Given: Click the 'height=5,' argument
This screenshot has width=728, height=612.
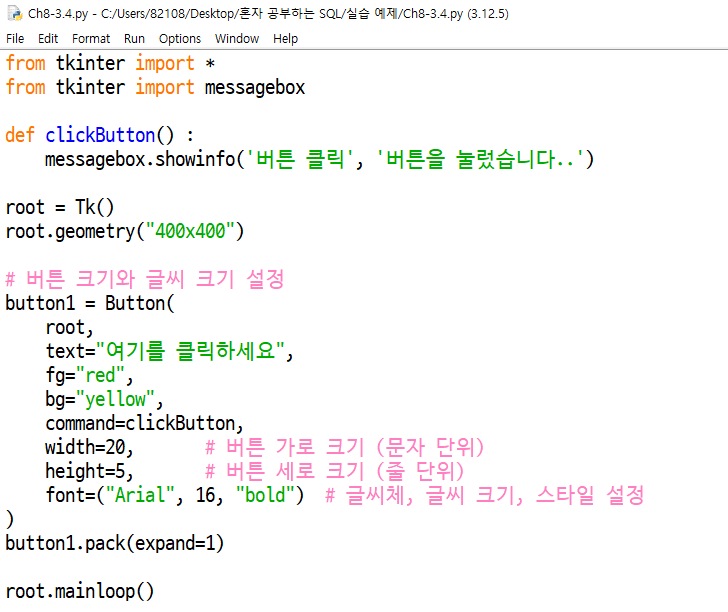Looking at the screenshot, I should [x=89, y=471].
